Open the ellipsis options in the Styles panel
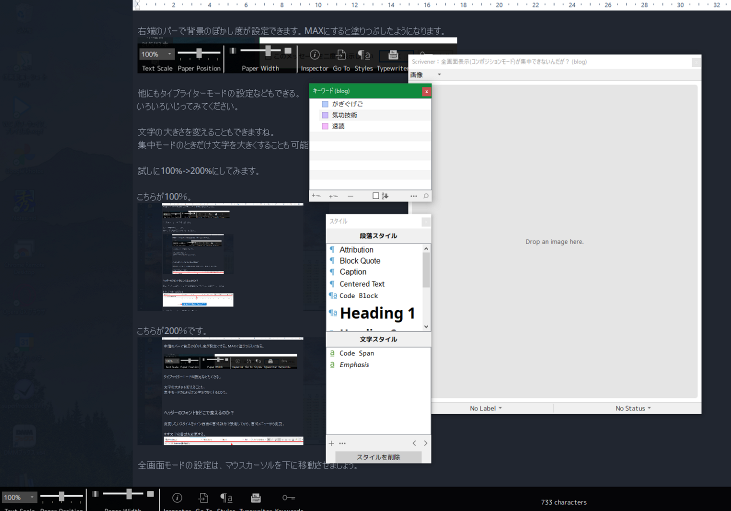Image resolution: width=731 pixels, height=511 pixels. (x=342, y=443)
